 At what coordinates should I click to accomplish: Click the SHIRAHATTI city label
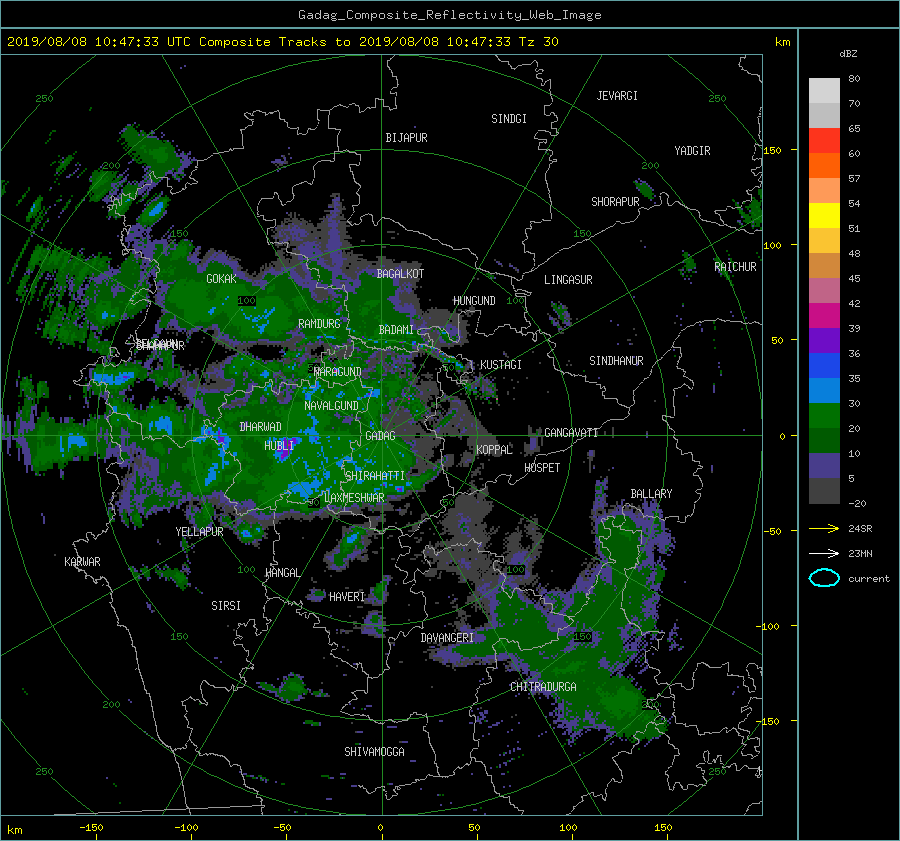pyautogui.click(x=375, y=476)
